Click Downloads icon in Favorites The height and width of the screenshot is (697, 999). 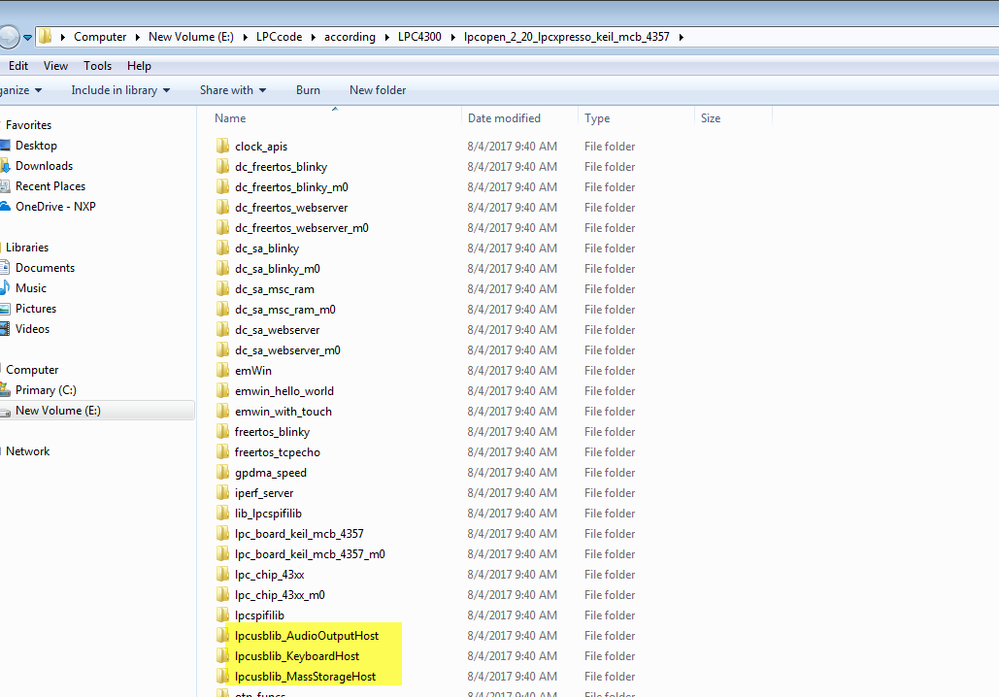[5, 166]
